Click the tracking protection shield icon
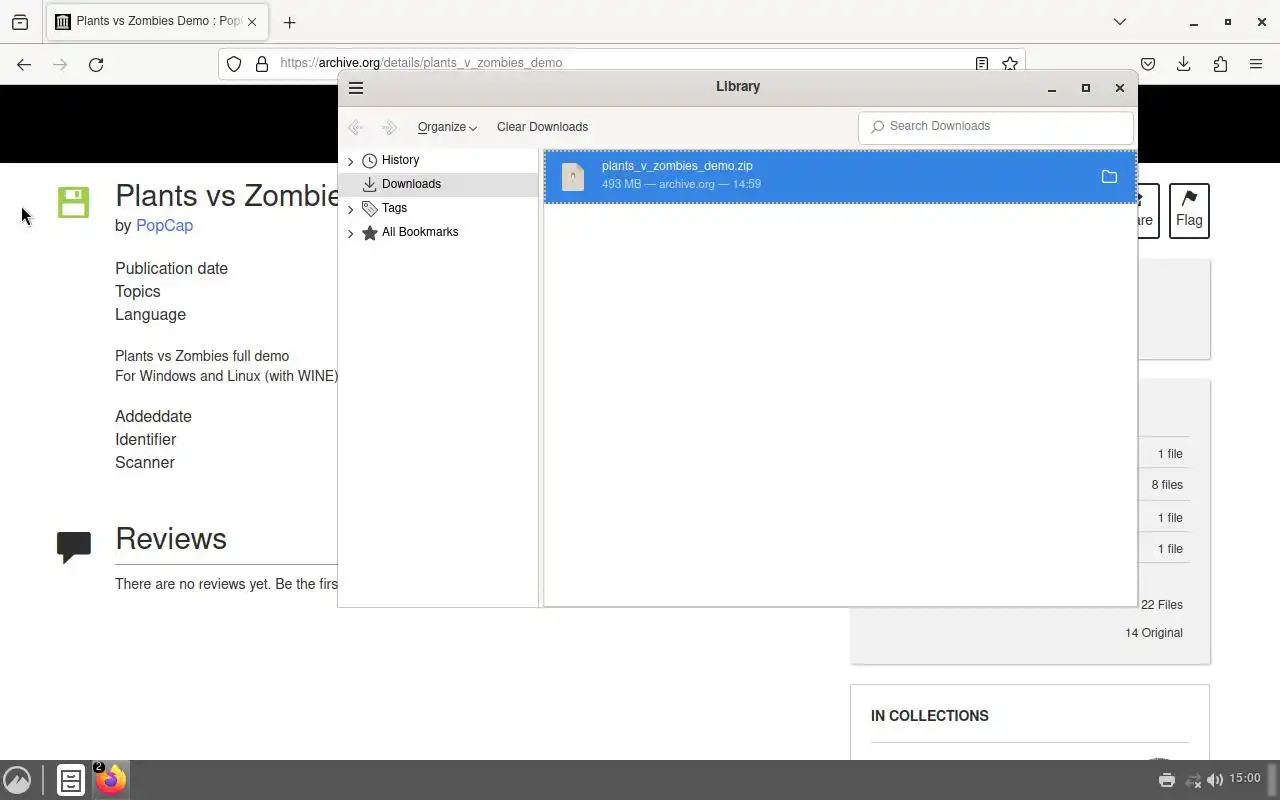1280x800 pixels. pos(234,63)
